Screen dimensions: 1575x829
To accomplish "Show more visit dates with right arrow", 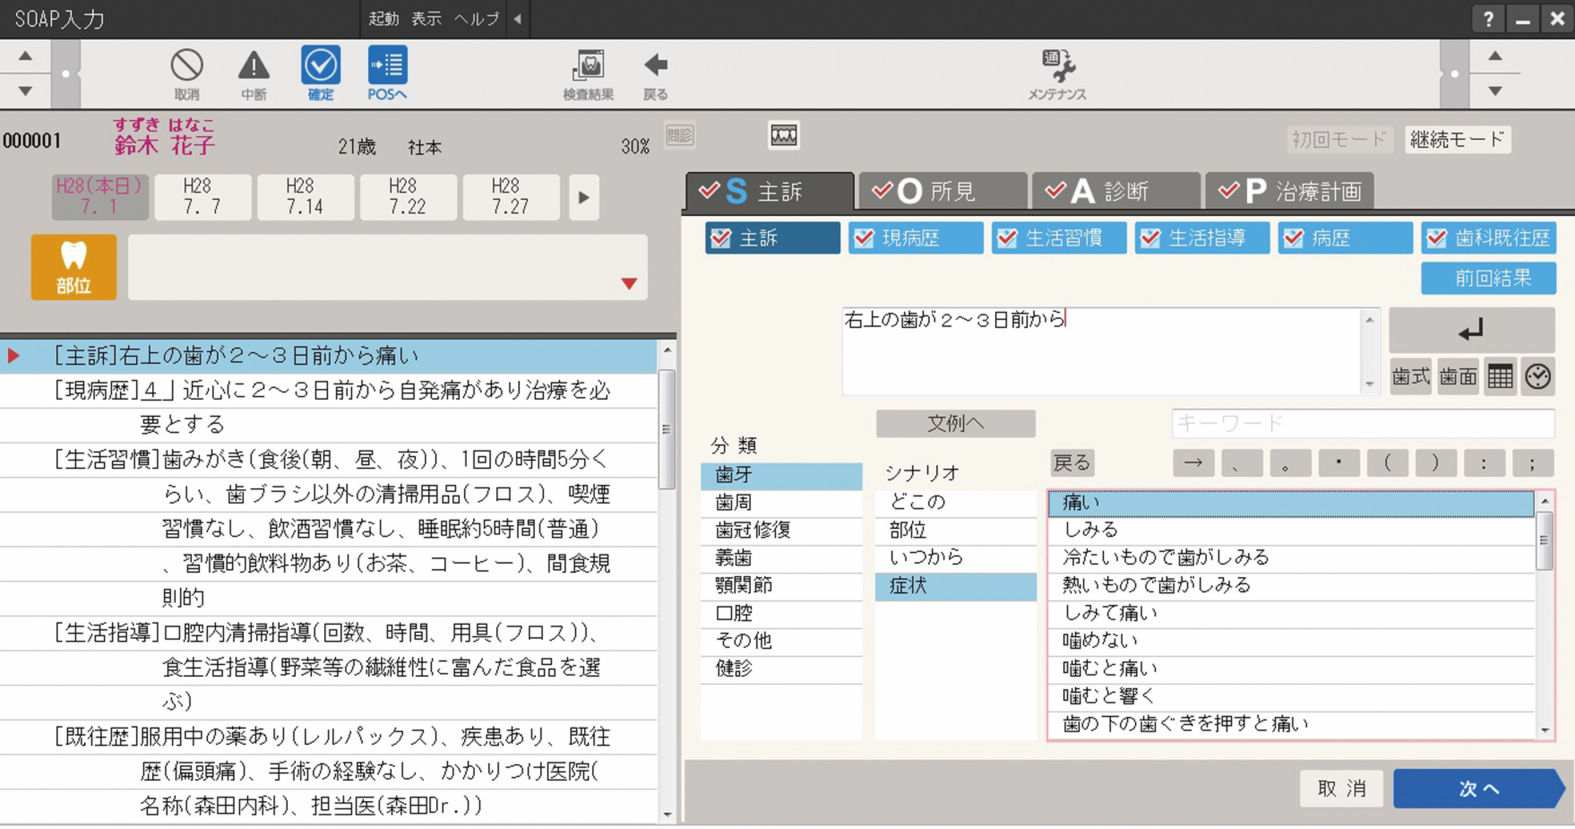I will pos(584,197).
